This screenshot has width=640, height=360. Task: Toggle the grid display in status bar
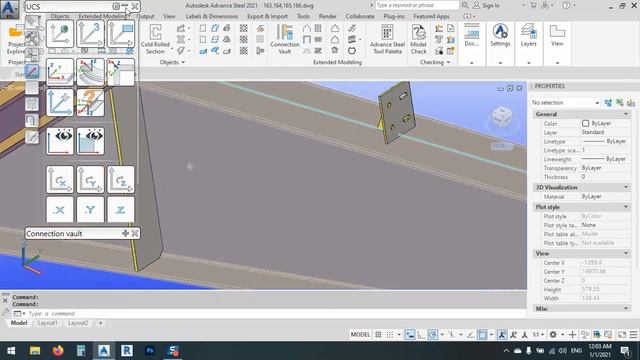pos(378,335)
